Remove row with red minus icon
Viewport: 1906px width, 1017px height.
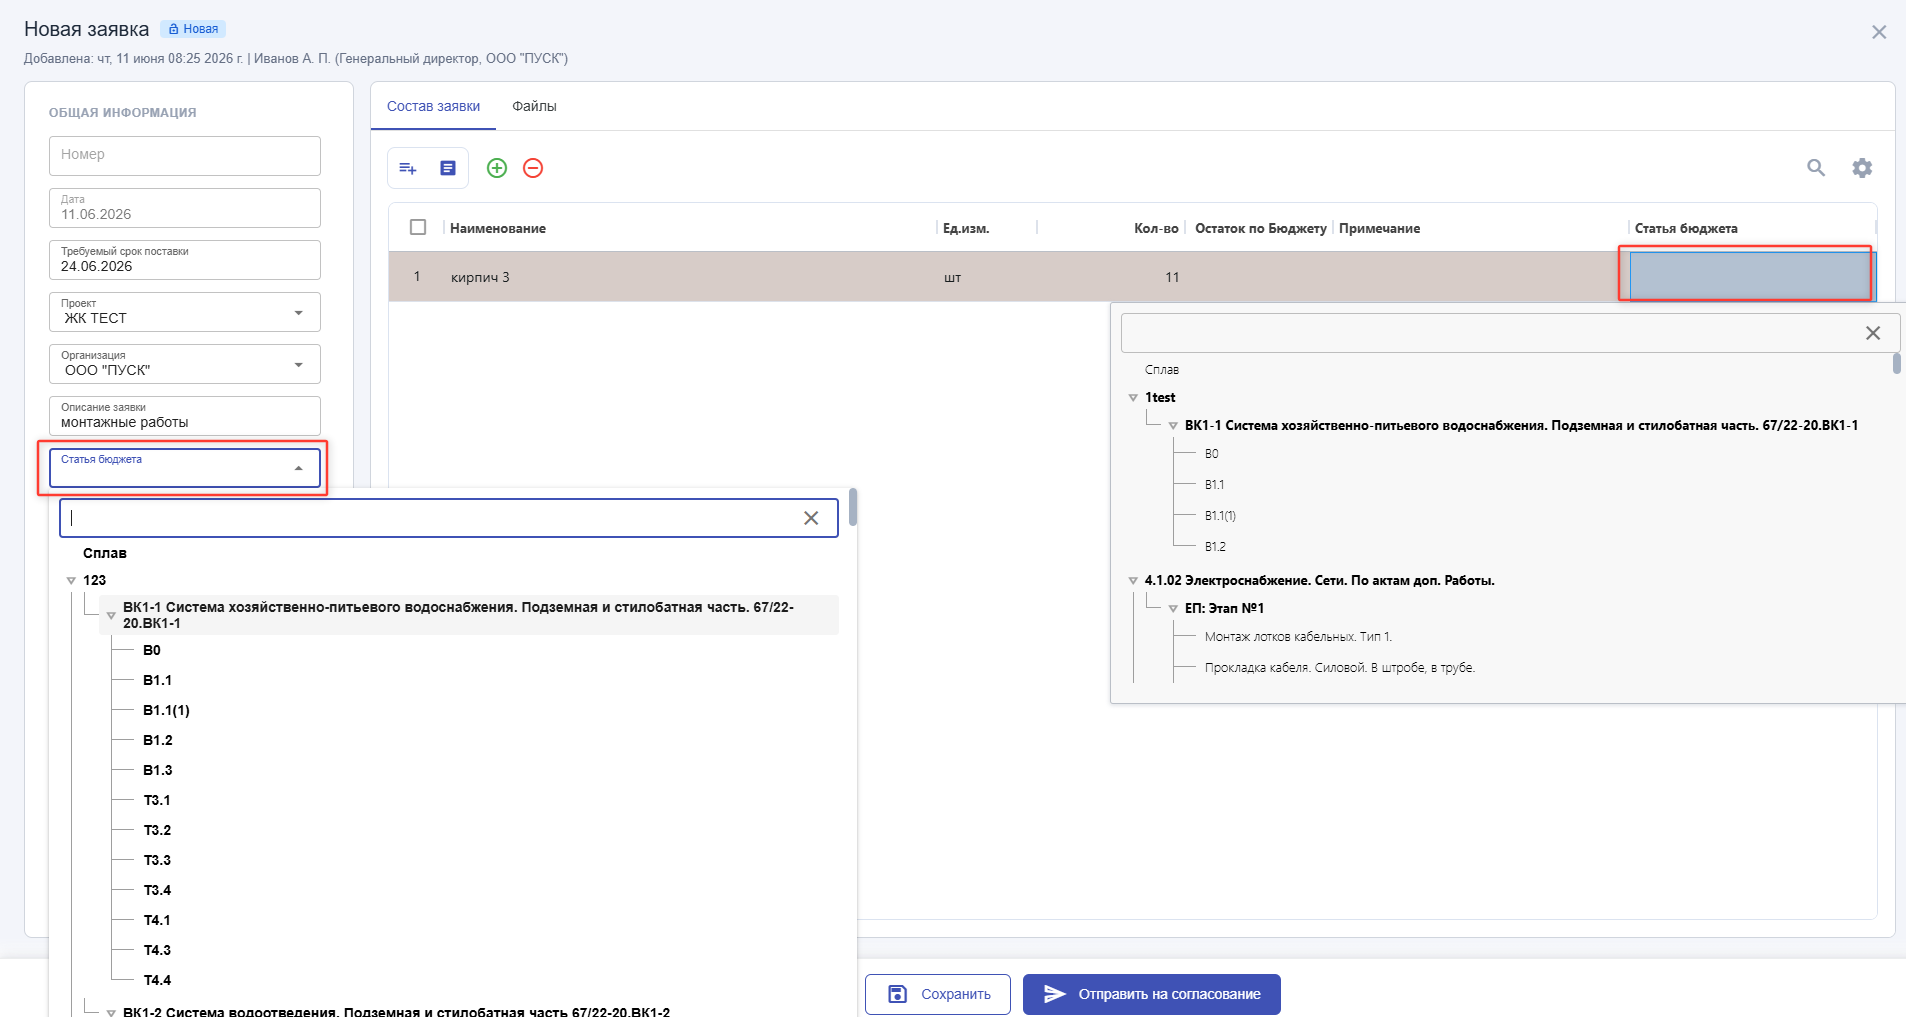(533, 168)
